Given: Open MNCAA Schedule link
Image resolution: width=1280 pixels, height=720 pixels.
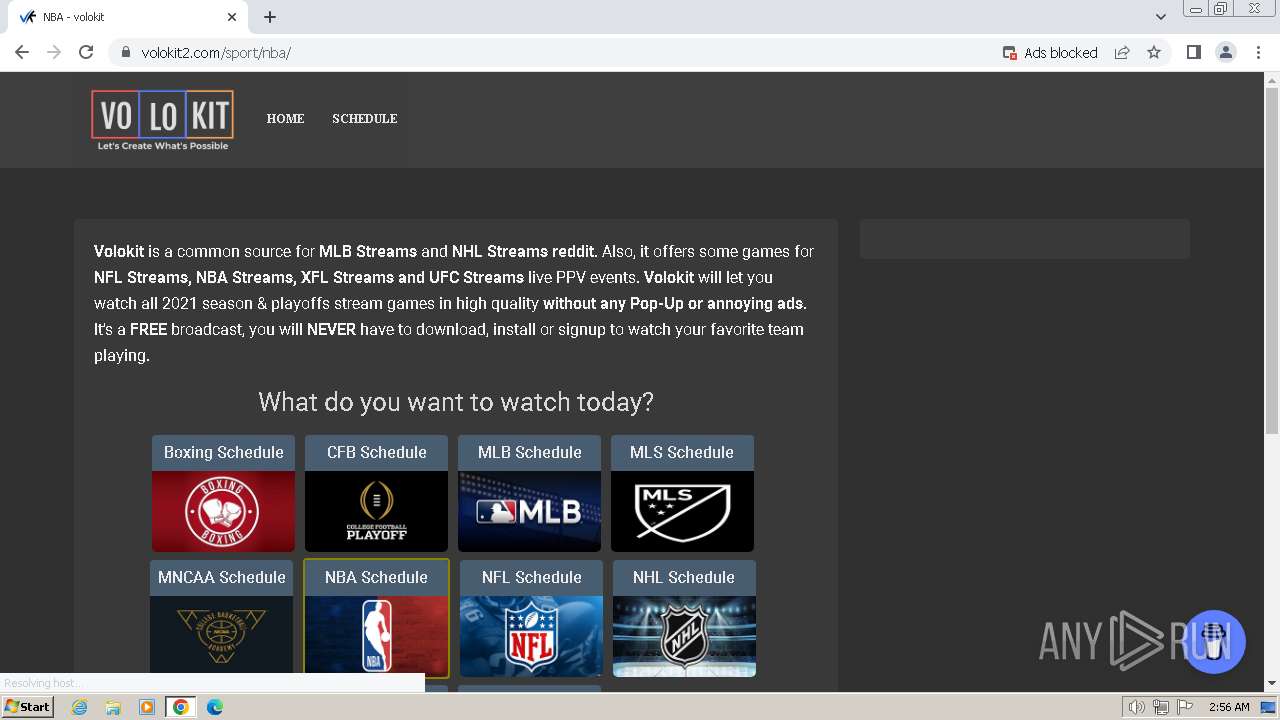Looking at the screenshot, I should click(222, 577).
